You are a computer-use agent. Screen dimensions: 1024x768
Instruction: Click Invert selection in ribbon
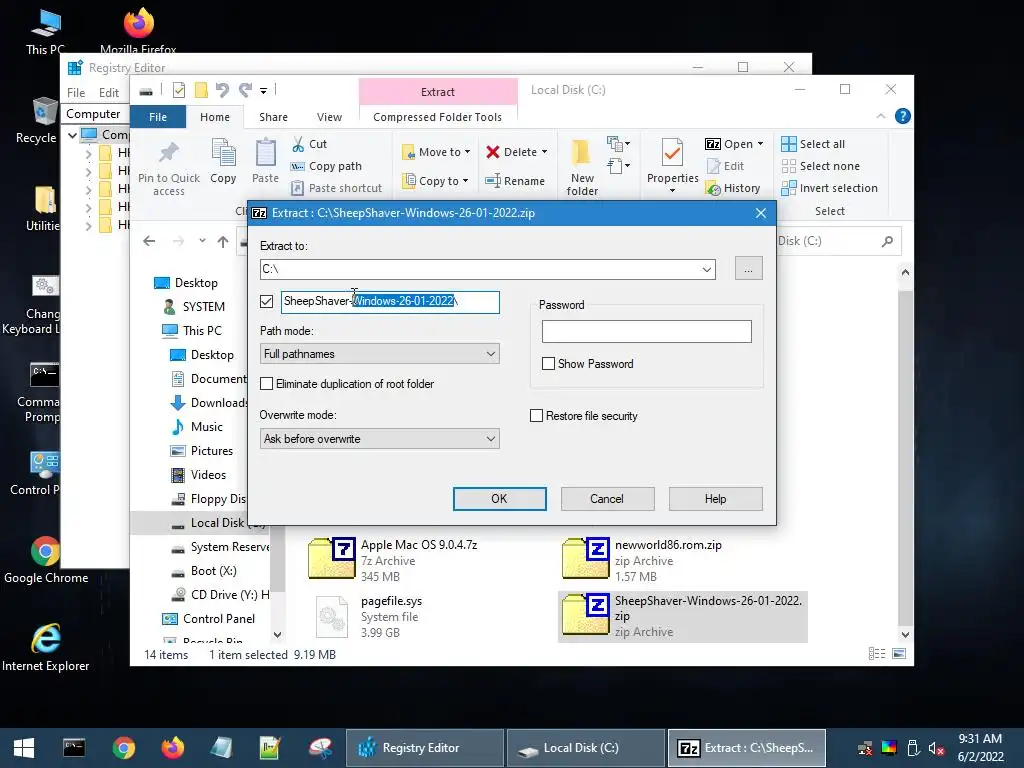pyautogui.click(x=829, y=188)
